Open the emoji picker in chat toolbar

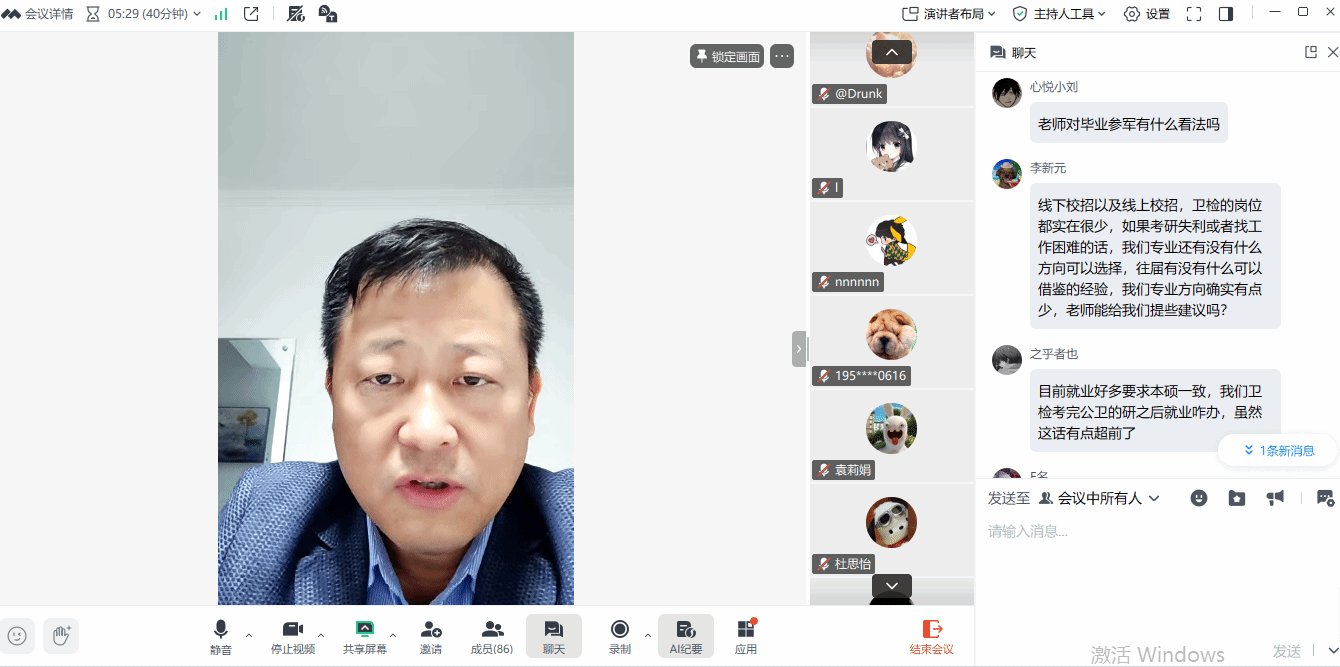1199,498
